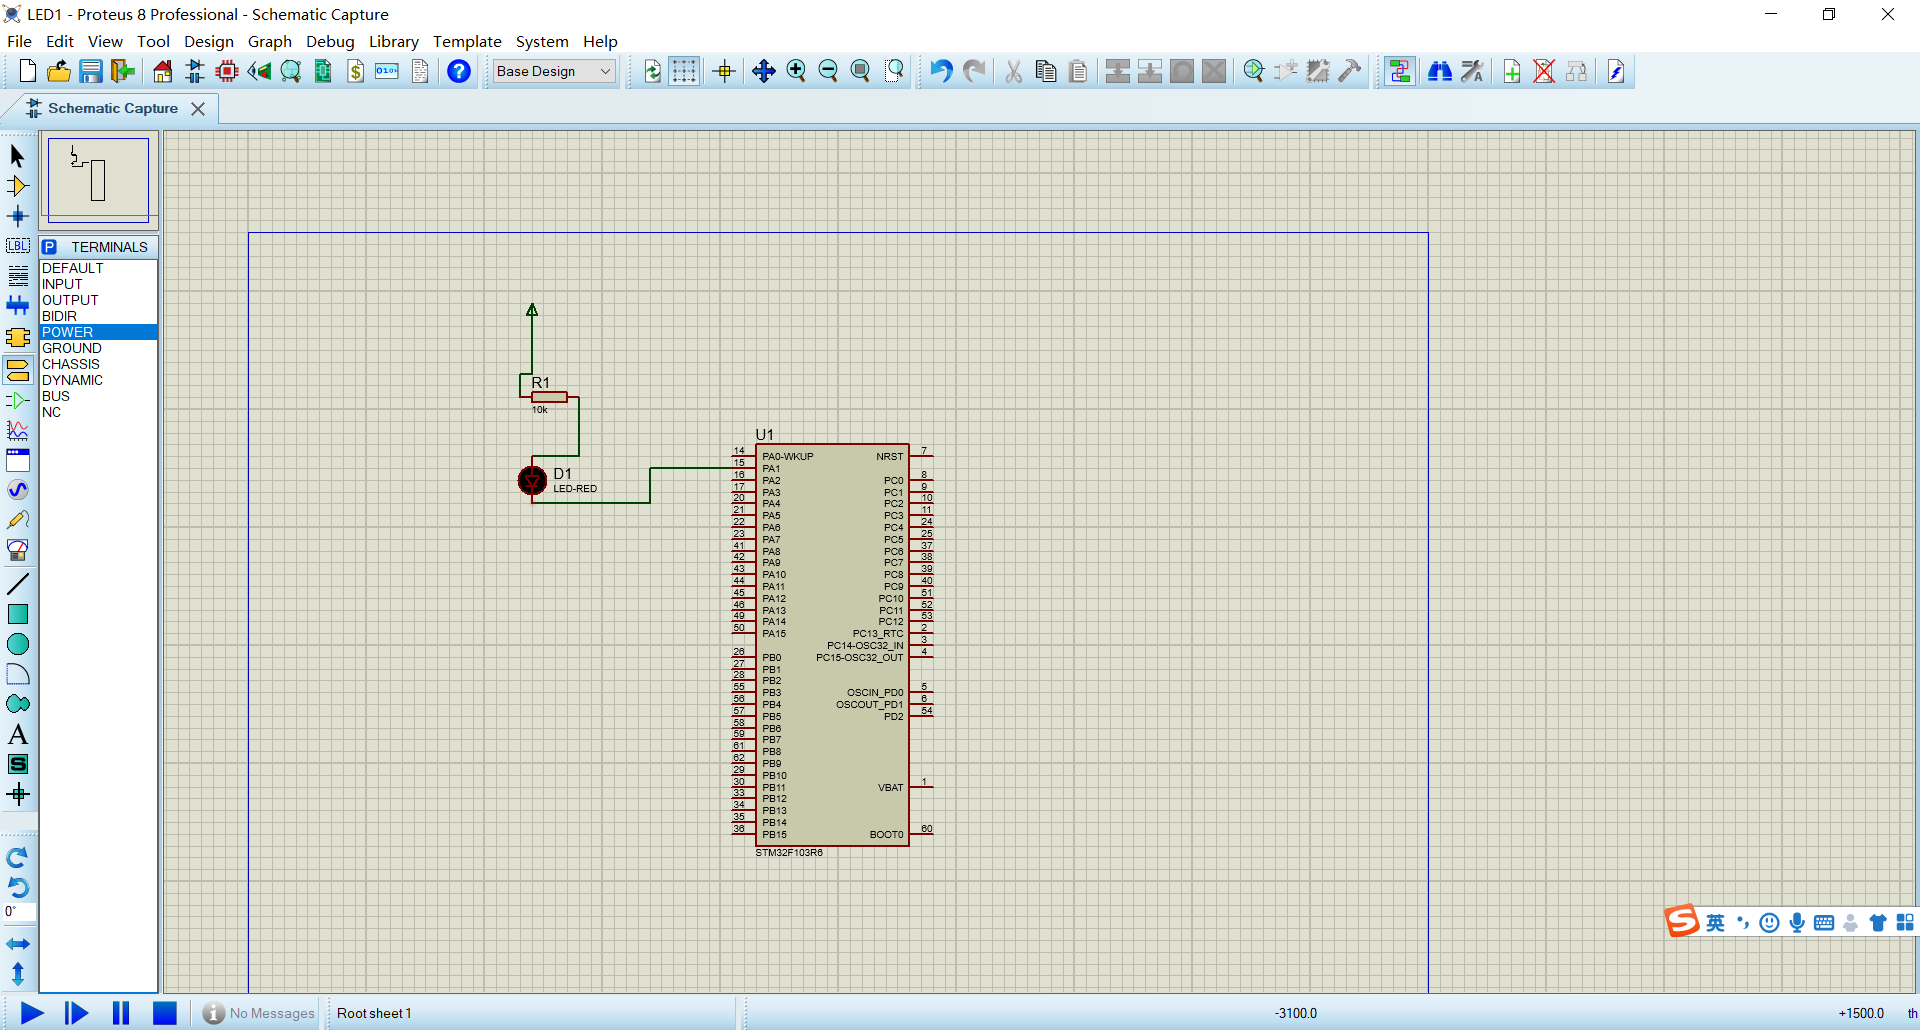Click the Redraw Display icon
Screen dimensions: 1920x1030
coord(652,71)
